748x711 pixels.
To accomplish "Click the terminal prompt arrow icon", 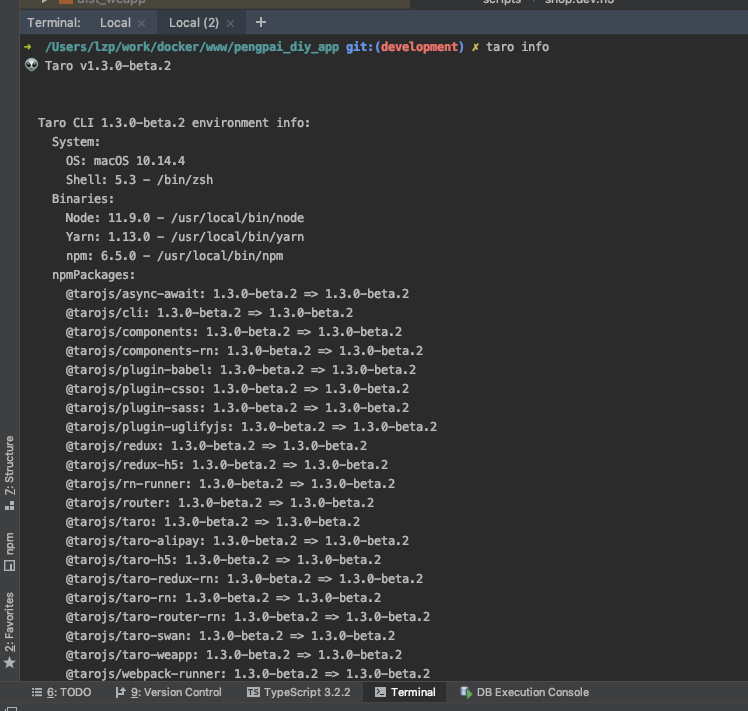I will coord(28,47).
